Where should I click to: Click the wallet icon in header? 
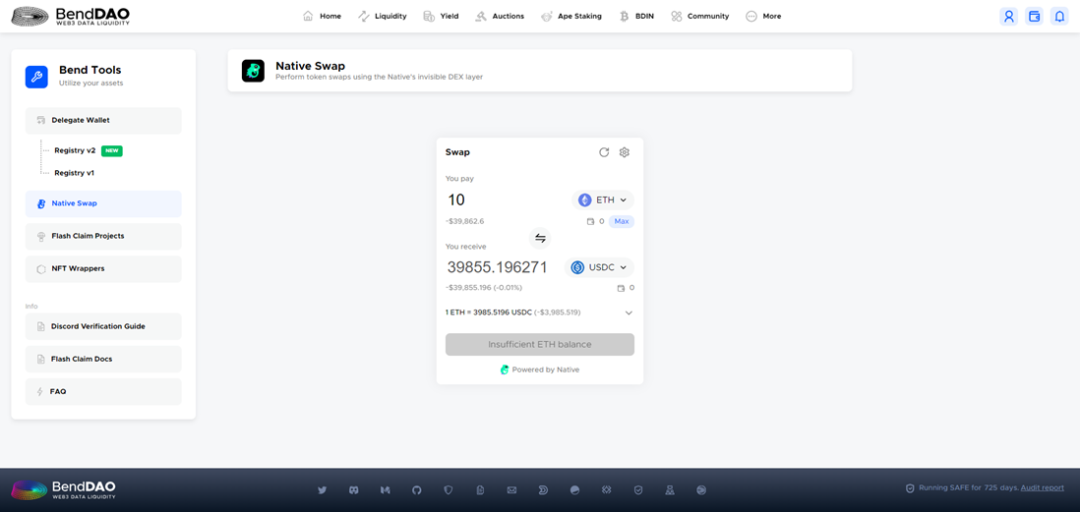(x=1034, y=16)
